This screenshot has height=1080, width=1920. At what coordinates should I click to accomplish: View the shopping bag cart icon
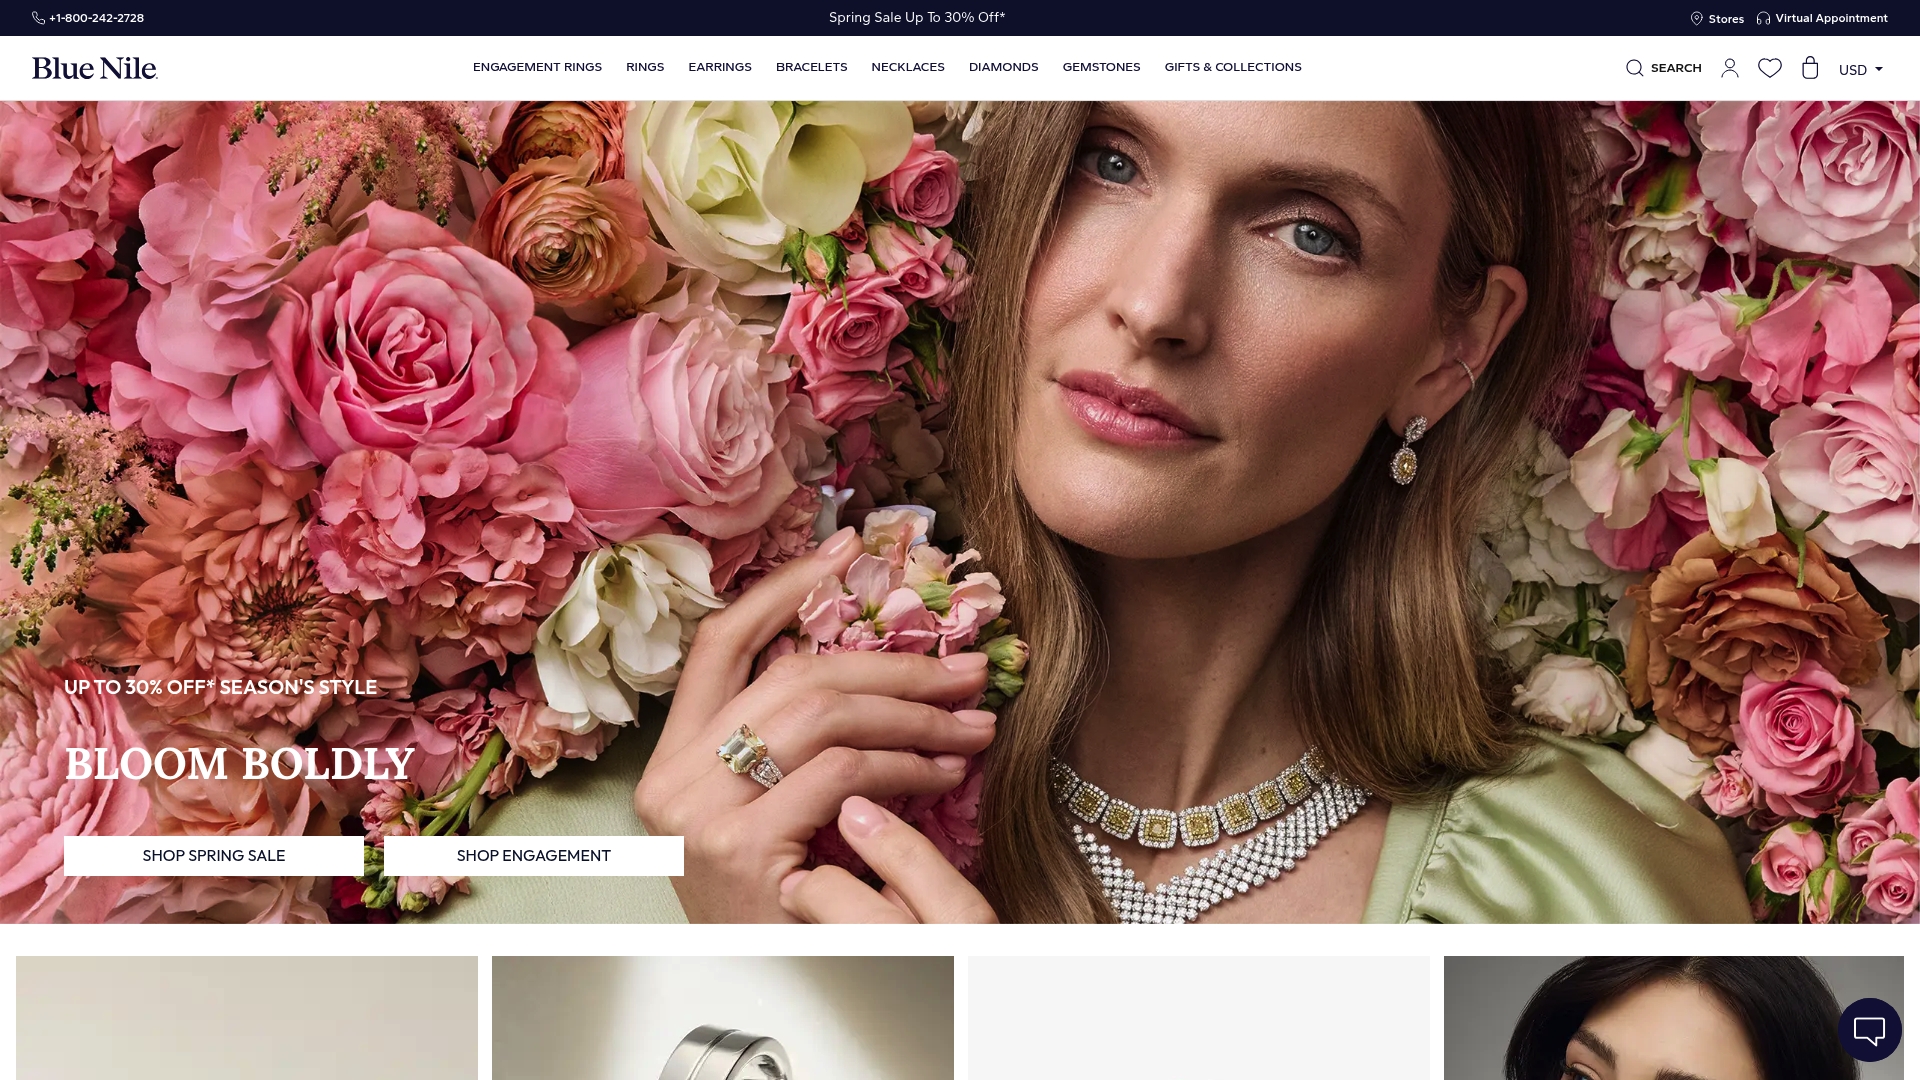[1810, 67]
